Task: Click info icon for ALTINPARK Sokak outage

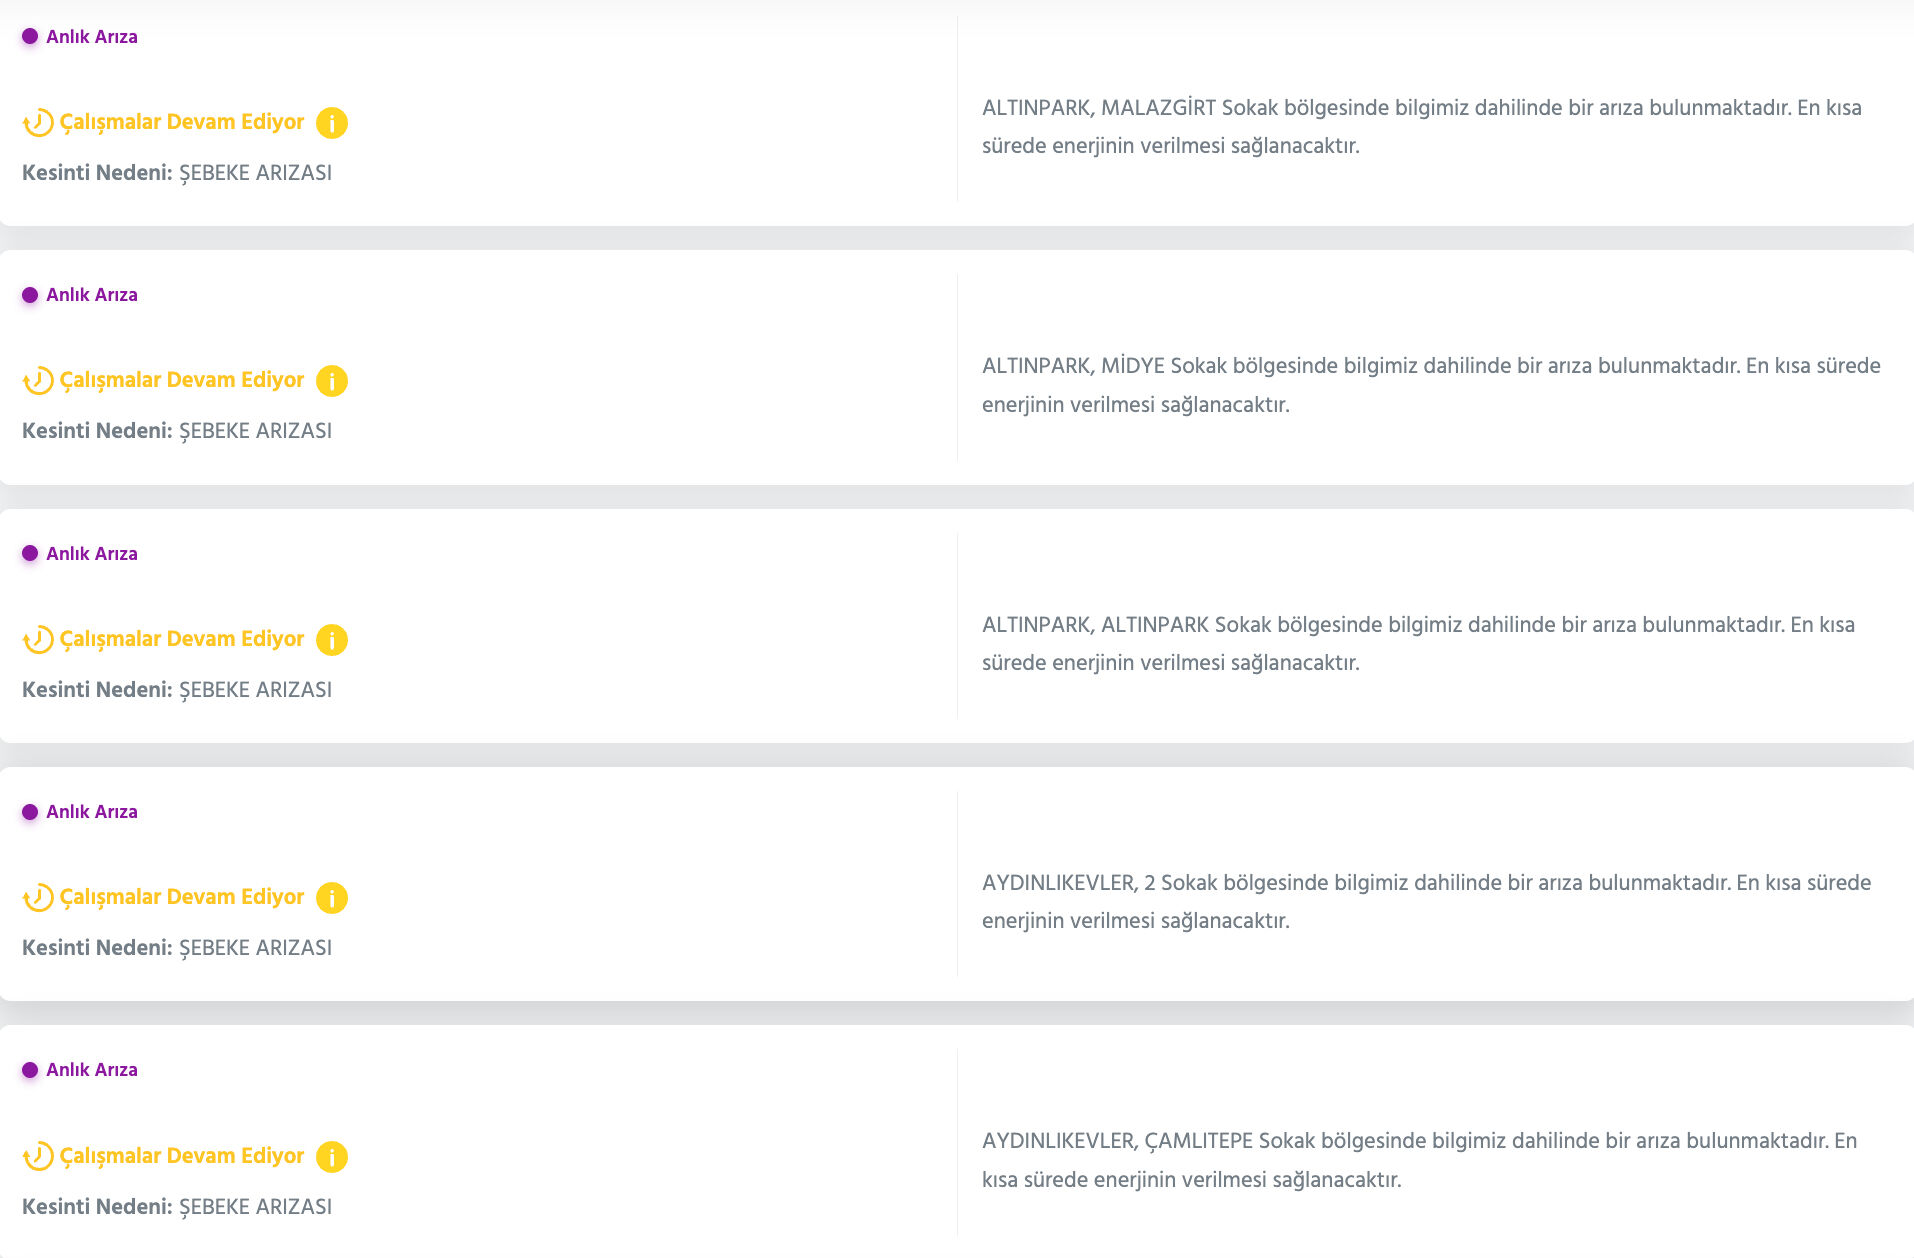Action: click(332, 640)
